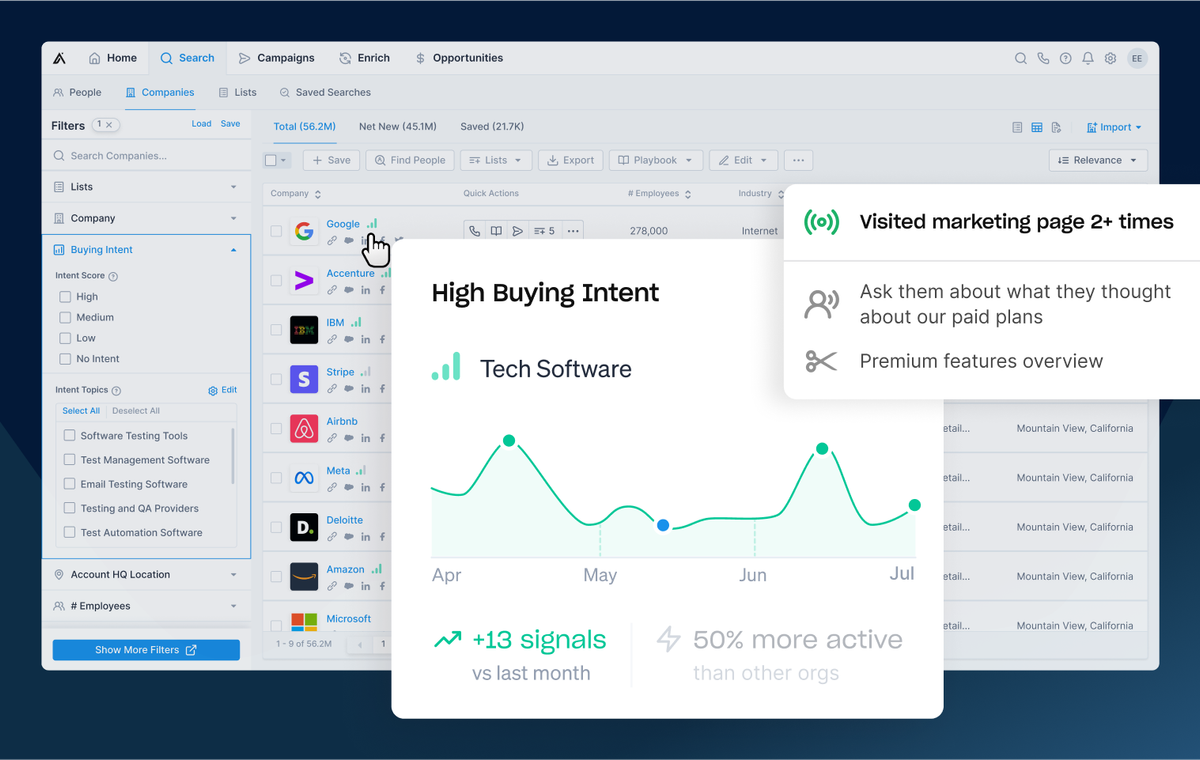Click the Stripe LinkedIn icon
The width and height of the screenshot is (1200, 760).
(366, 388)
